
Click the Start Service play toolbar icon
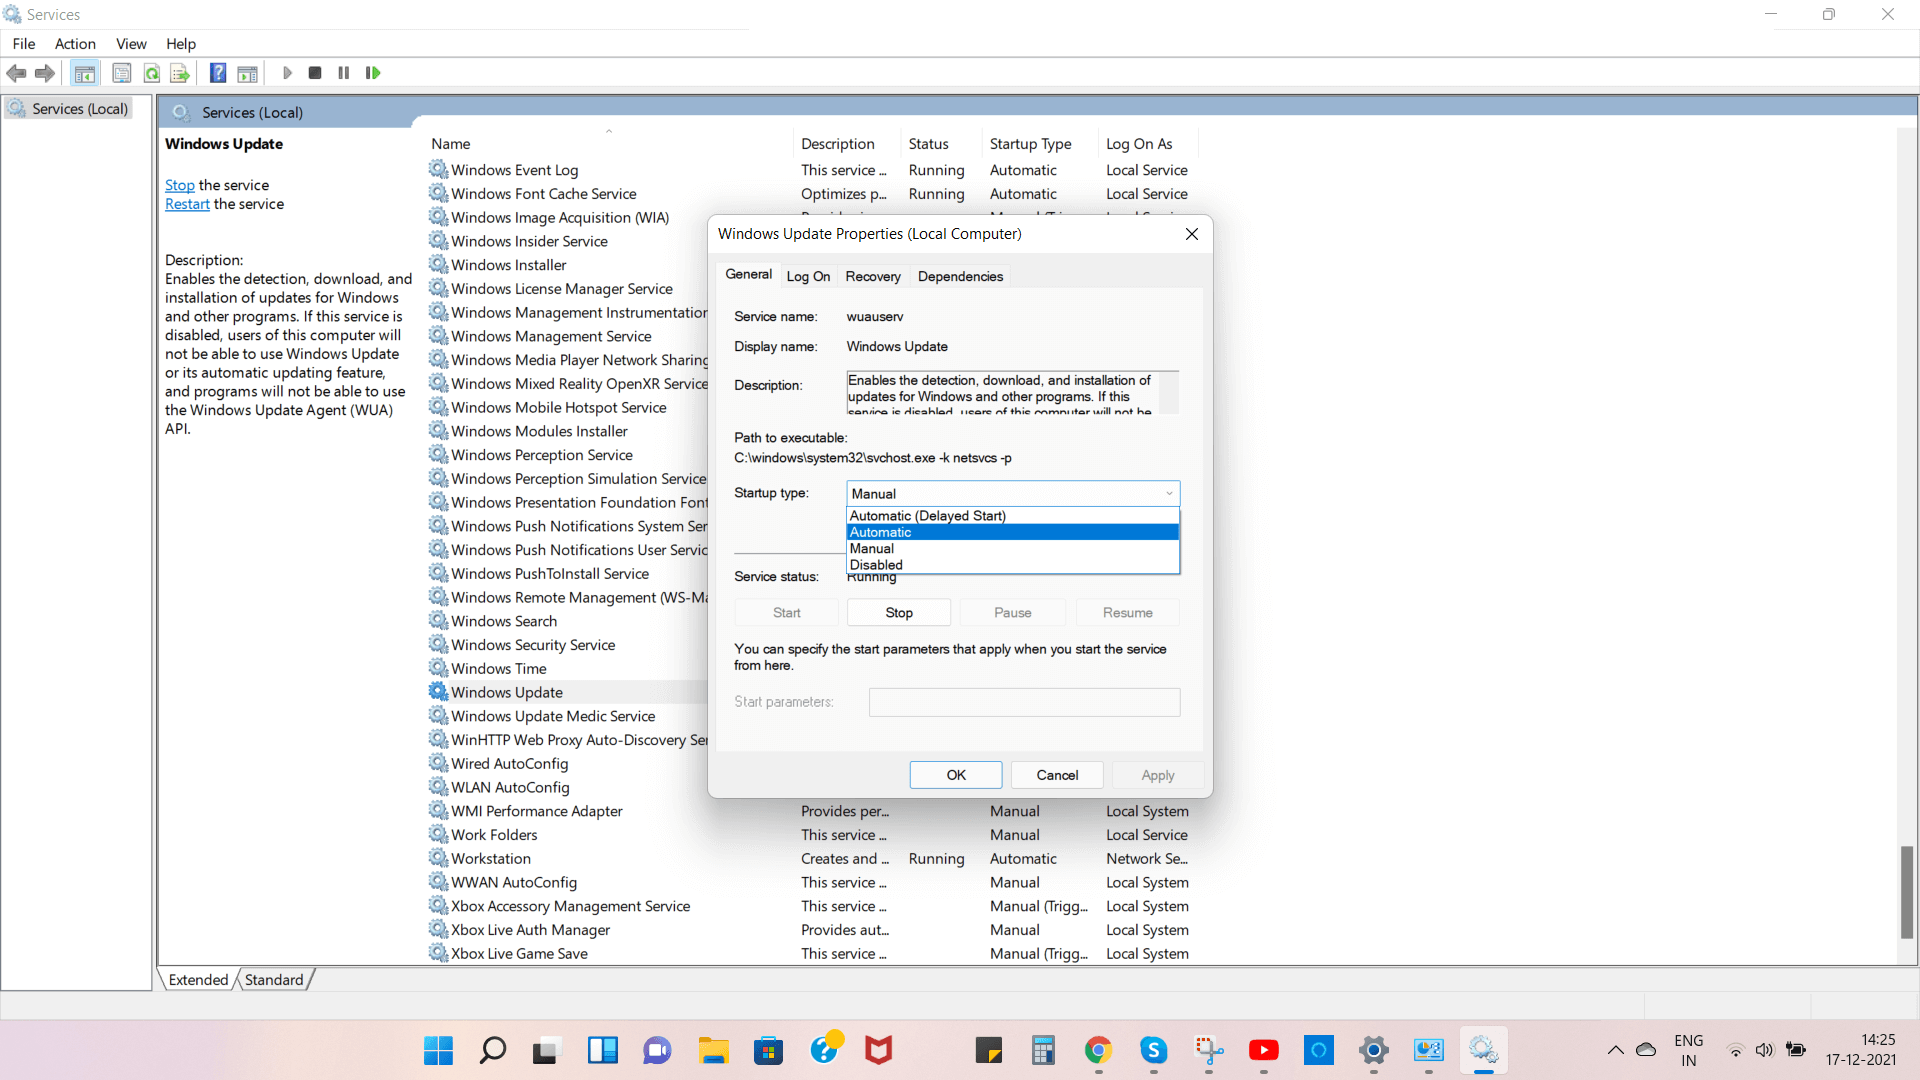pyautogui.click(x=287, y=73)
